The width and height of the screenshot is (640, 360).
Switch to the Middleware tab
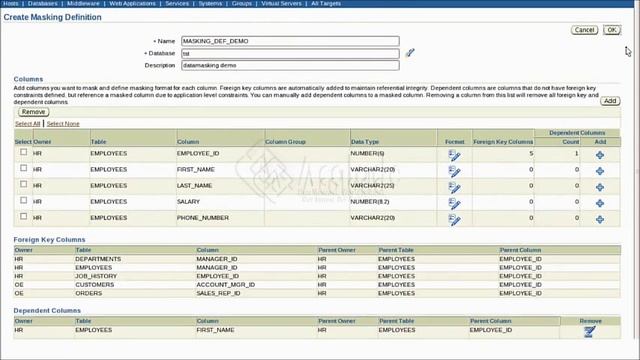coord(83,3)
